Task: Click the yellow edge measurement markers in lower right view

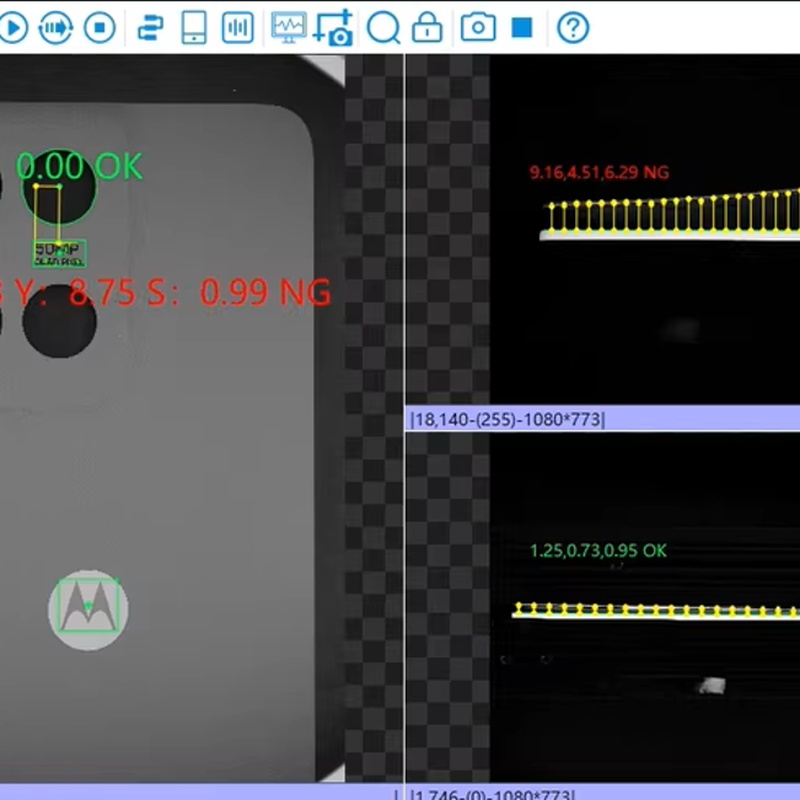Action: pyautogui.click(x=656, y=610)
